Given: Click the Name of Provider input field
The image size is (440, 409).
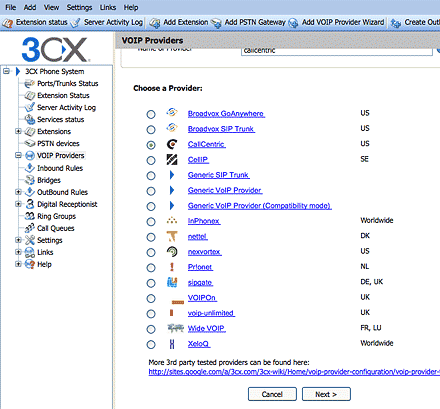Looking at the screenshot, I should [337, 51].
